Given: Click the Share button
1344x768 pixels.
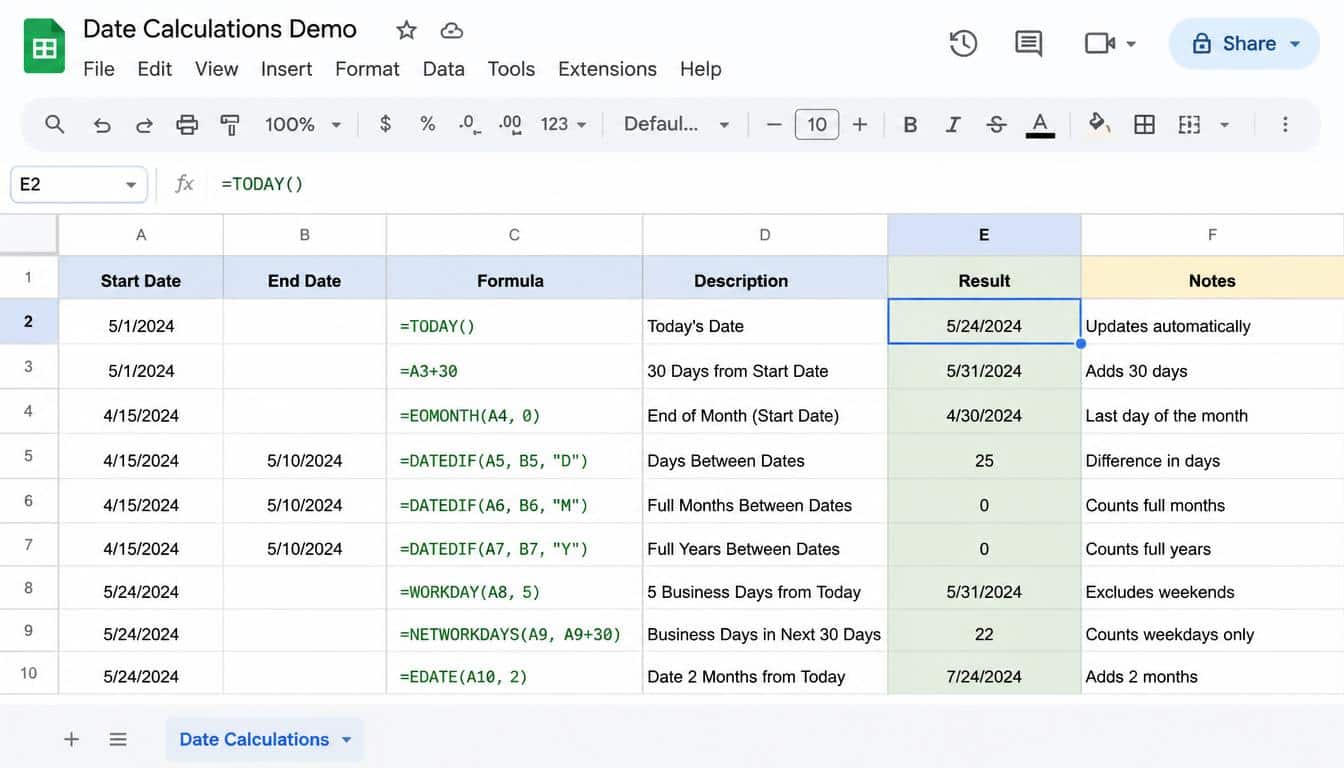Looking at the screenshot, I should coord(1244,44).
